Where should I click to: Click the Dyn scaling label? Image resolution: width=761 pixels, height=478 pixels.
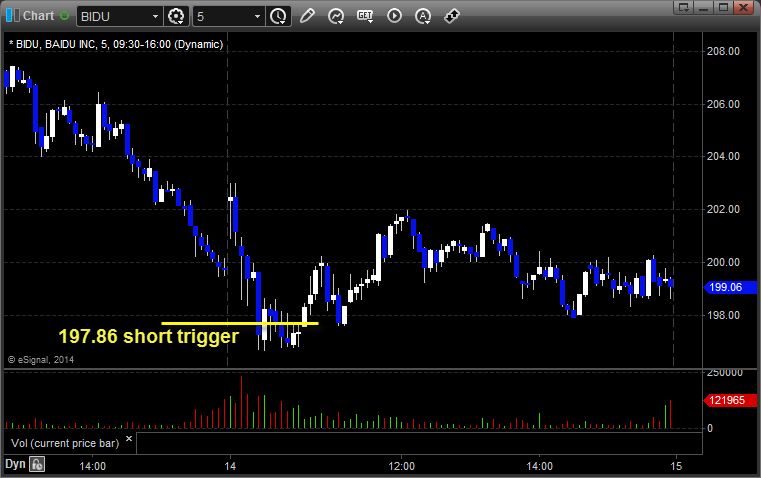(15, 464)
